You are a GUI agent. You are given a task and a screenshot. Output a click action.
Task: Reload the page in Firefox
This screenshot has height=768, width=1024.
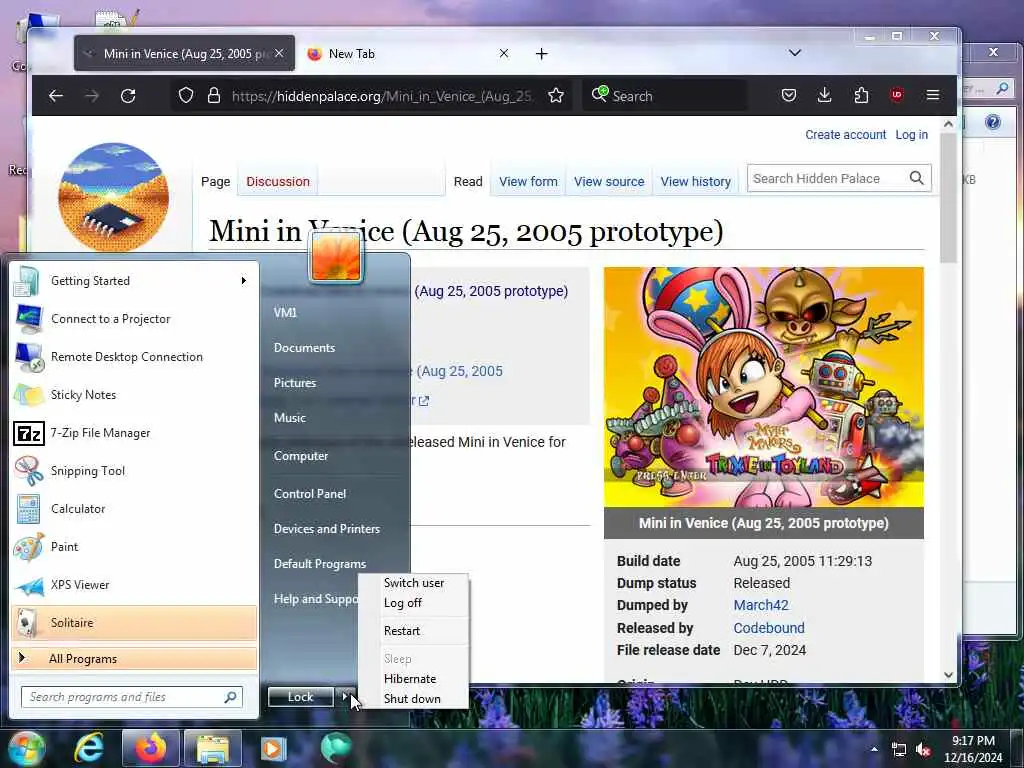point(128,96)
